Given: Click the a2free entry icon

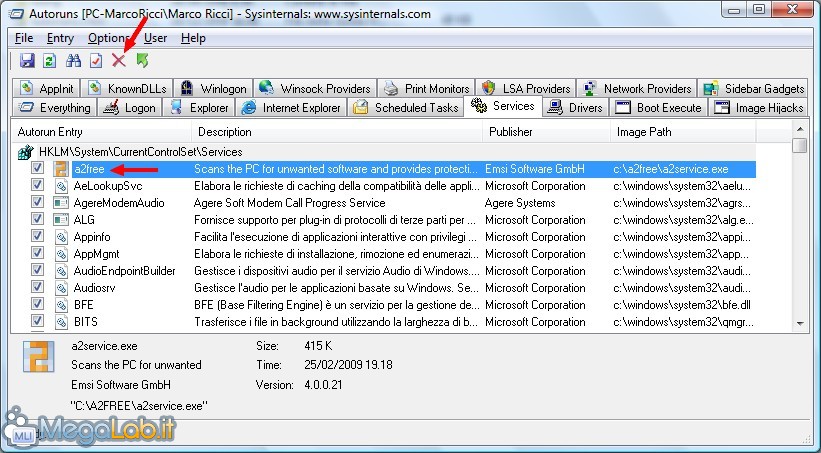Looking at the screenshot, I should pyautogui.click(x=61, y=169).
